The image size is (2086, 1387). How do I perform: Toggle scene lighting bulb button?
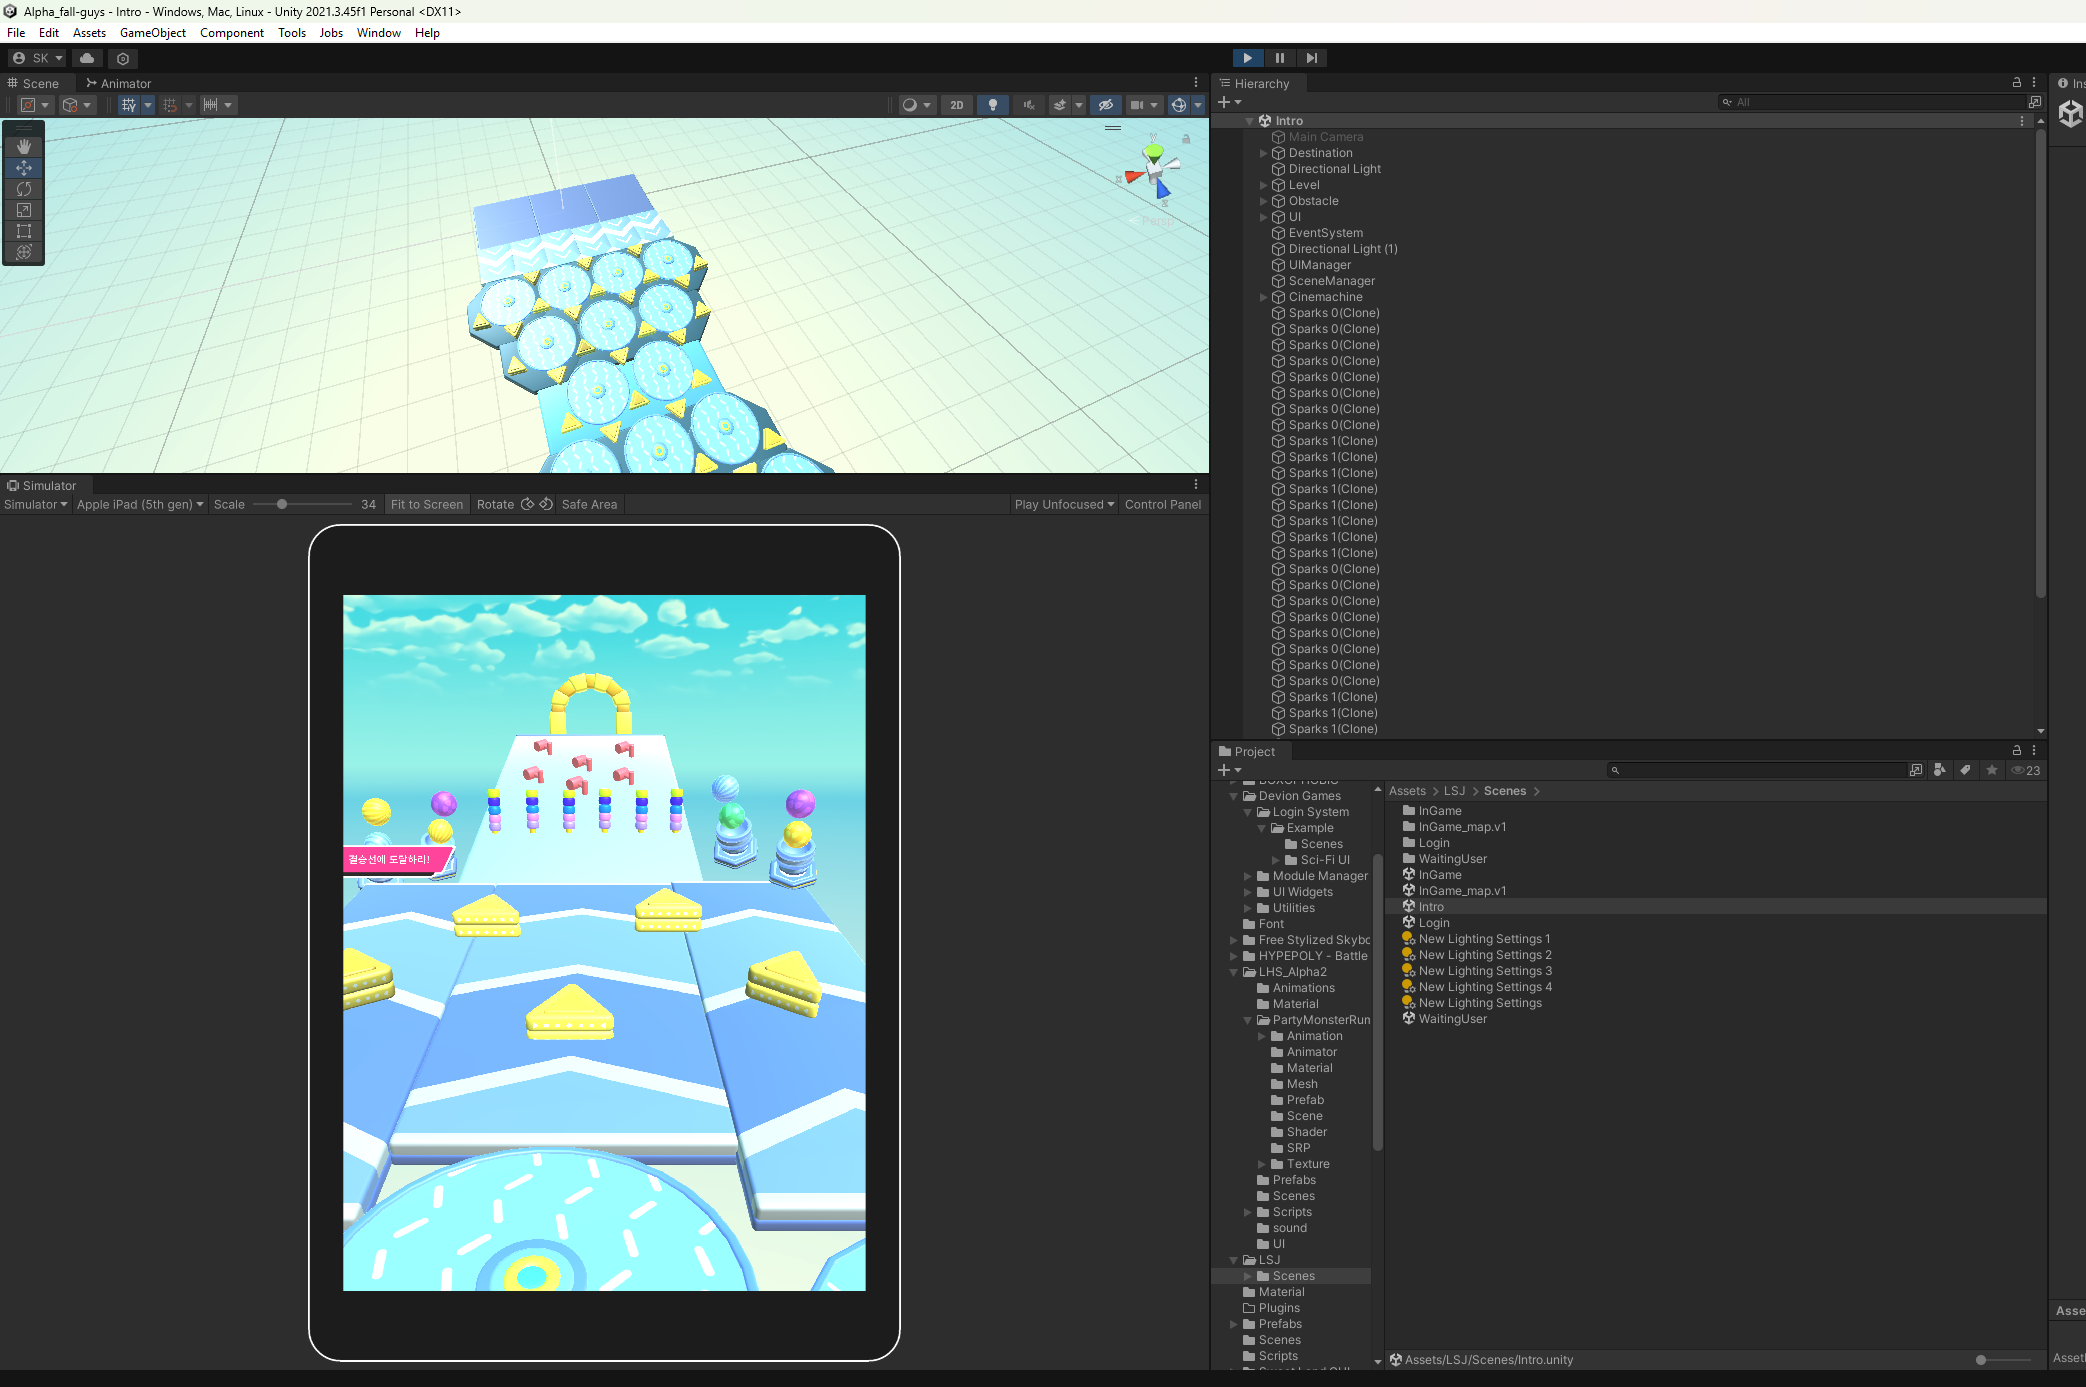click(992, 105)
